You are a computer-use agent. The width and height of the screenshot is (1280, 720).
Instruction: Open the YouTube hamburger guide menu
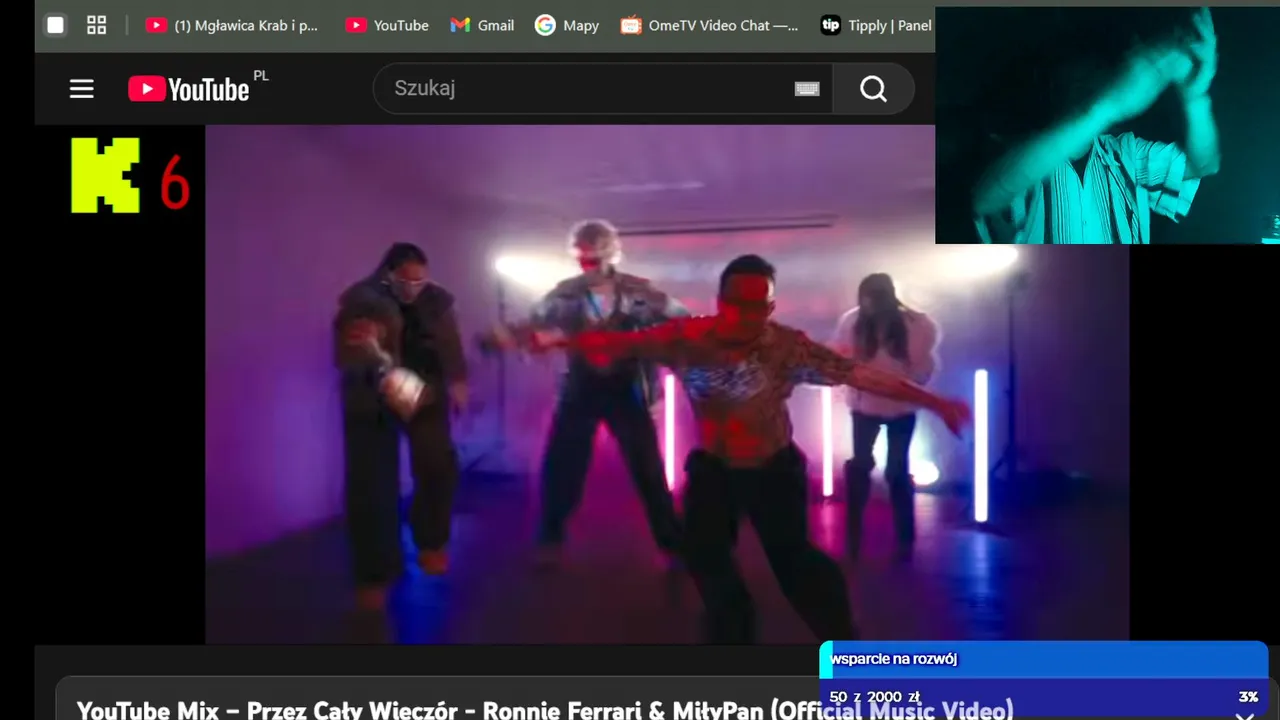point(81,89)
